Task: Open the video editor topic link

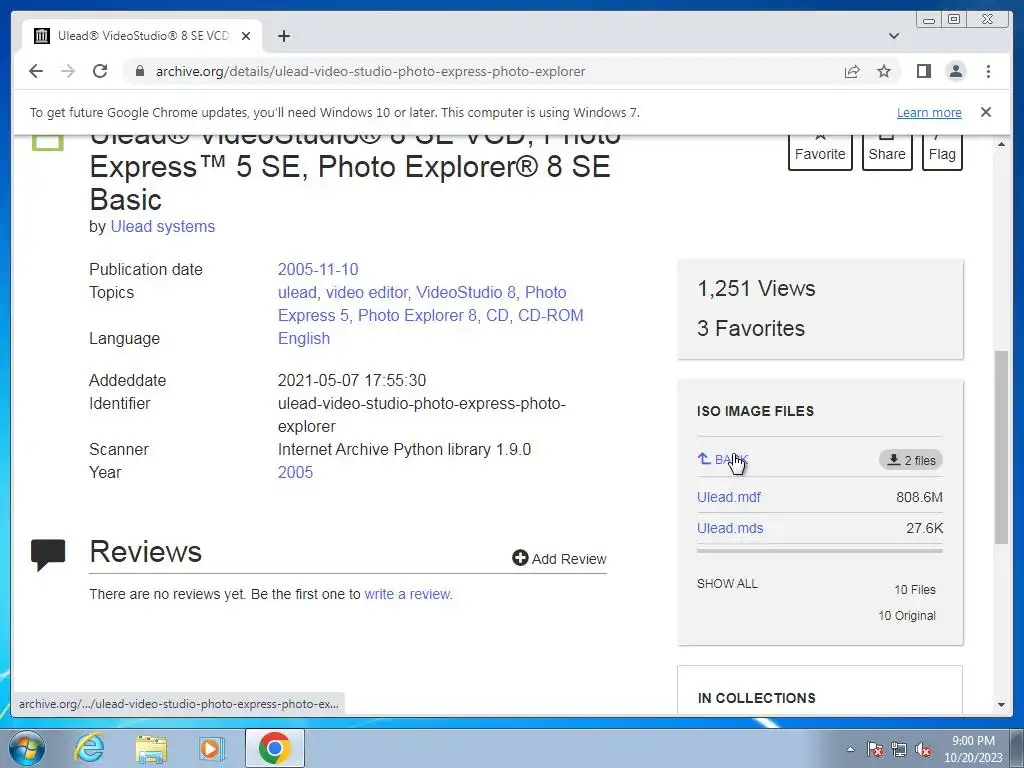Action: (x=367, y=293)
